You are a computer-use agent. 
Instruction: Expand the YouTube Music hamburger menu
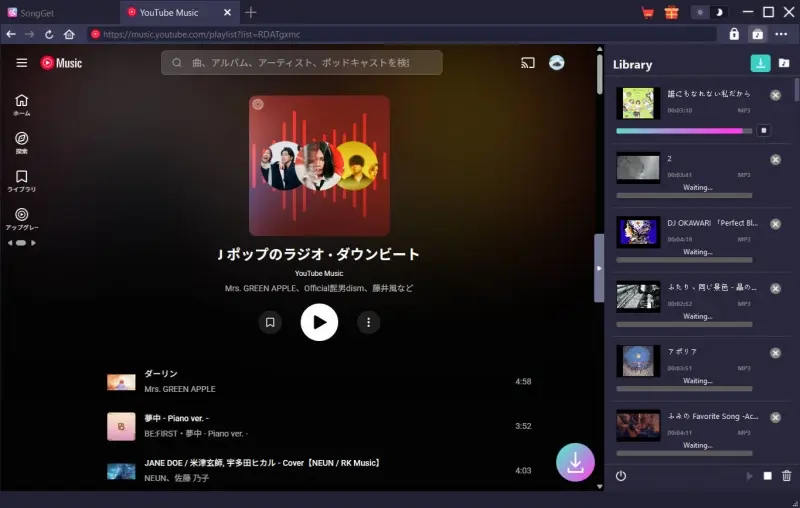coord(21,63)
